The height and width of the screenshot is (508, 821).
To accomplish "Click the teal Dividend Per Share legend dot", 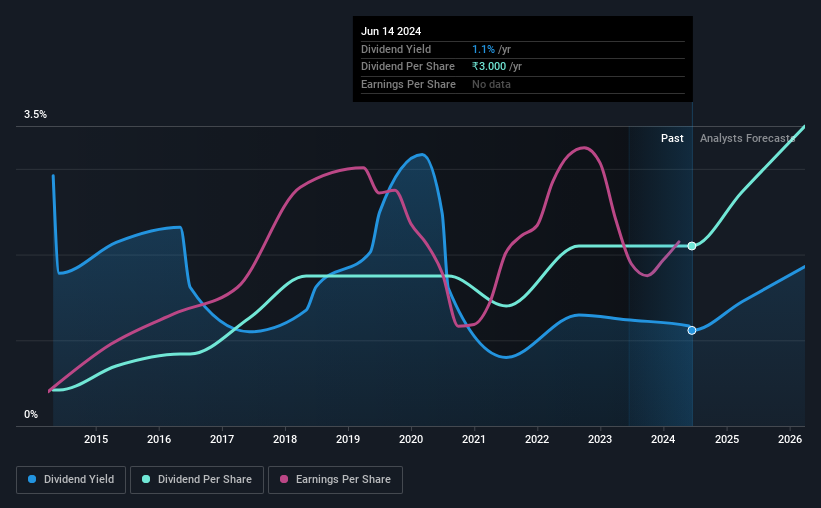I will 146,479.
